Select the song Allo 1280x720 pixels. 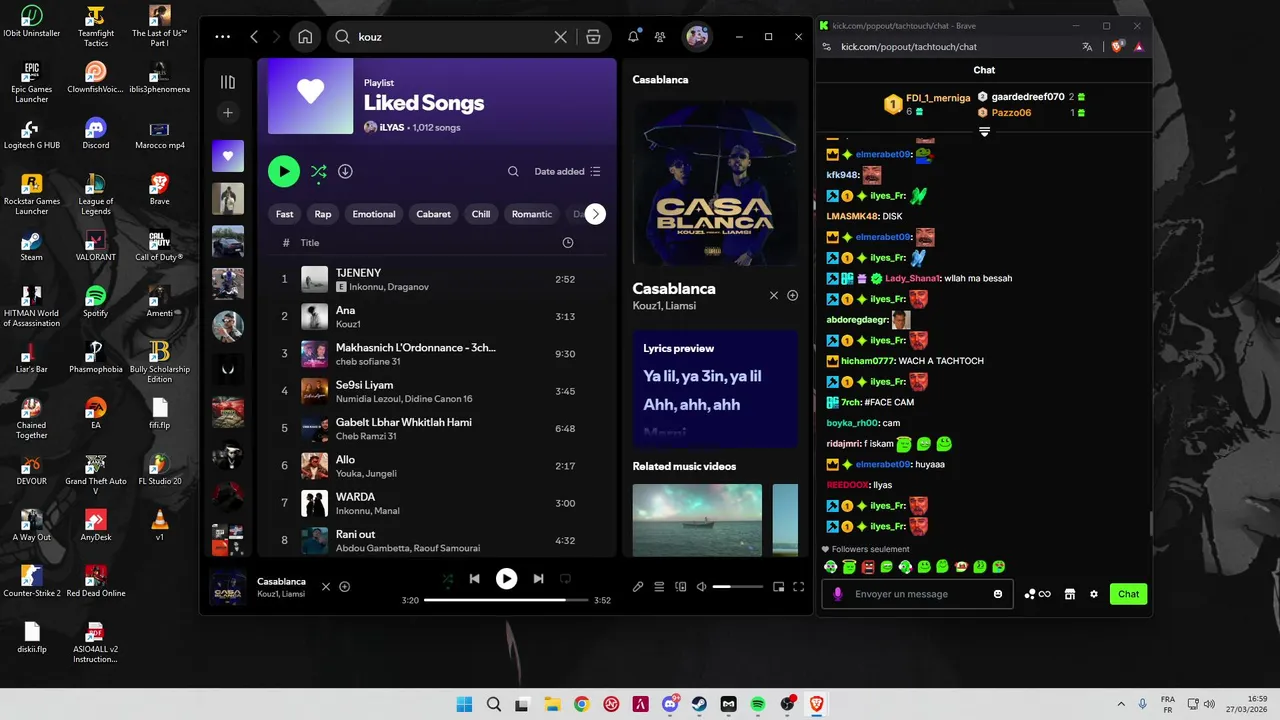(437, 466)
